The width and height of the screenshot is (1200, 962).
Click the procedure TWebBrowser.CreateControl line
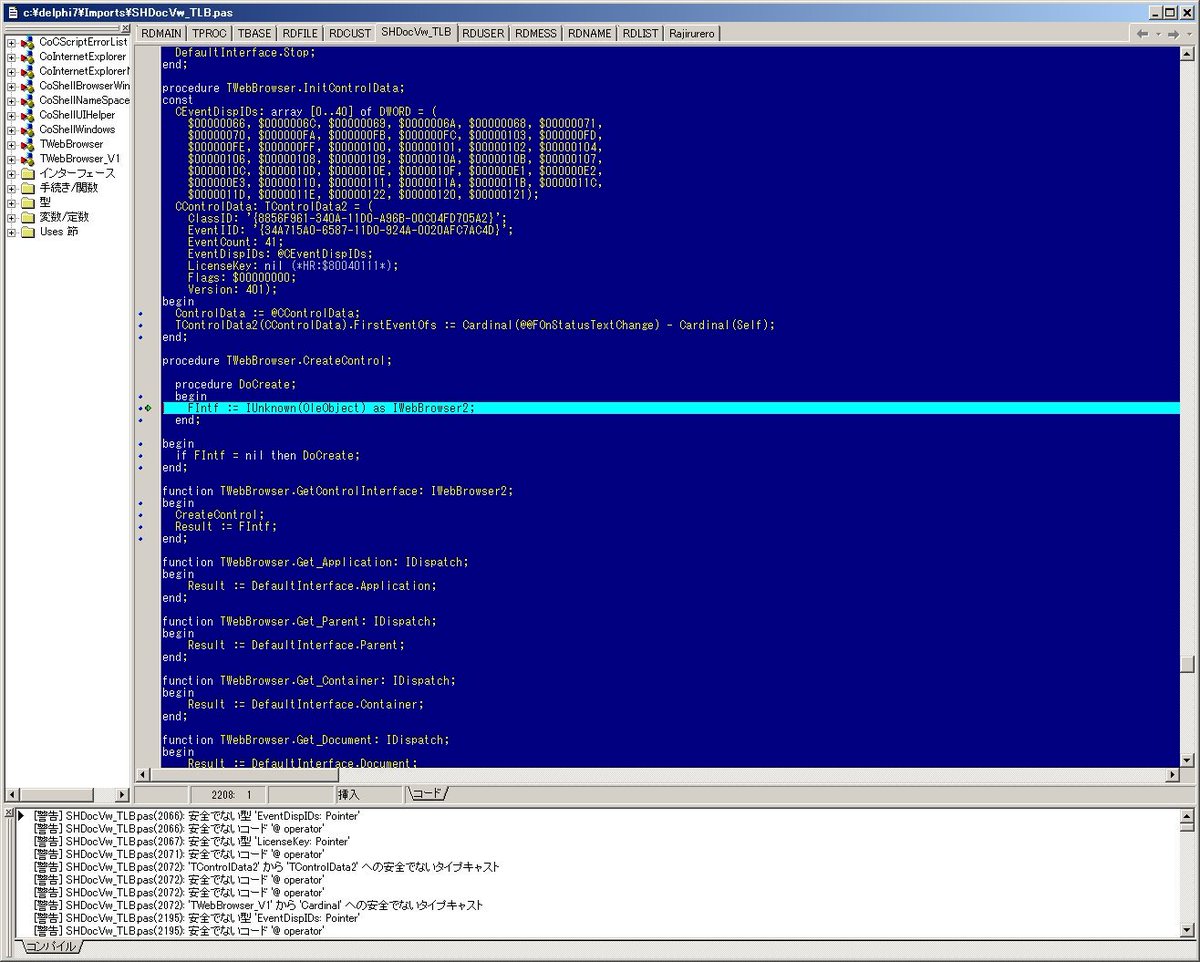(x=277, y=361)
